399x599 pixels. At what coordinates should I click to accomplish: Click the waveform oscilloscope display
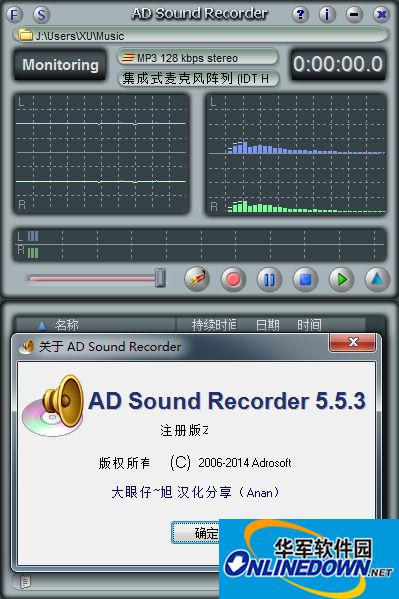click(x=102, y=154)
